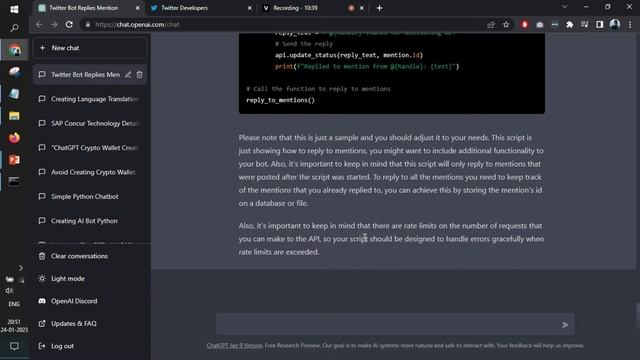Toggle Light mode
This screenshot has width=640, height=360.
point(89,279)
